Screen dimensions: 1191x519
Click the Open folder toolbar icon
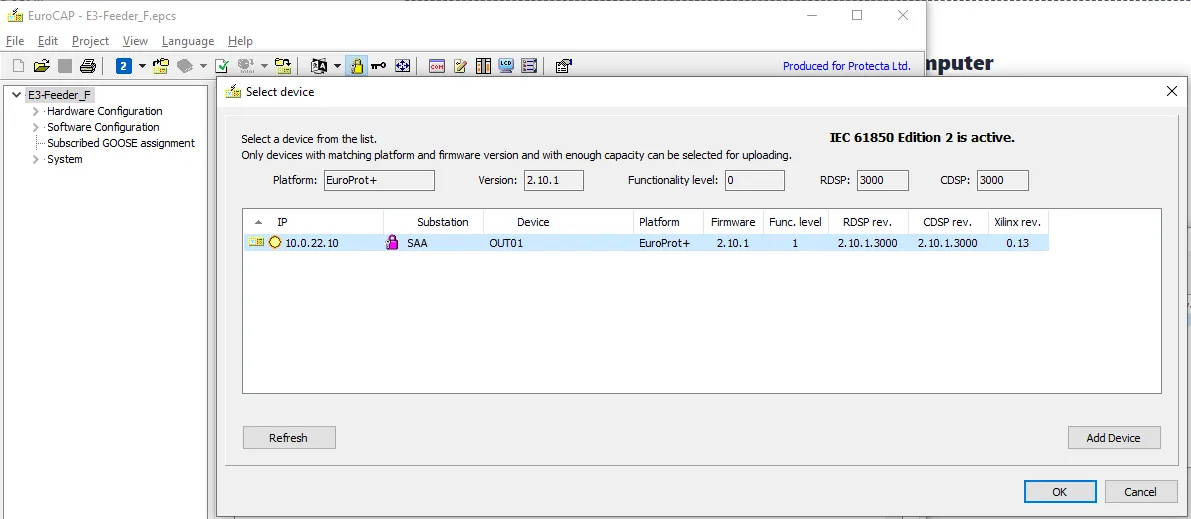tap(42, 66)
